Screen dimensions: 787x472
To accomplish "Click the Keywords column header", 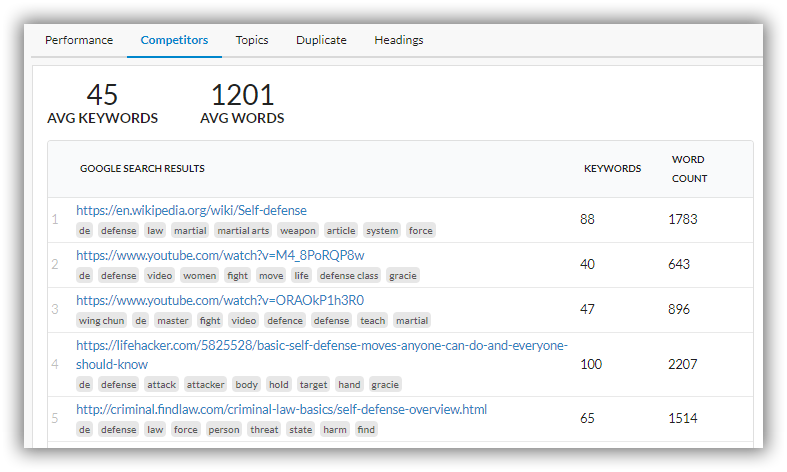I will [x=612, y=169].
